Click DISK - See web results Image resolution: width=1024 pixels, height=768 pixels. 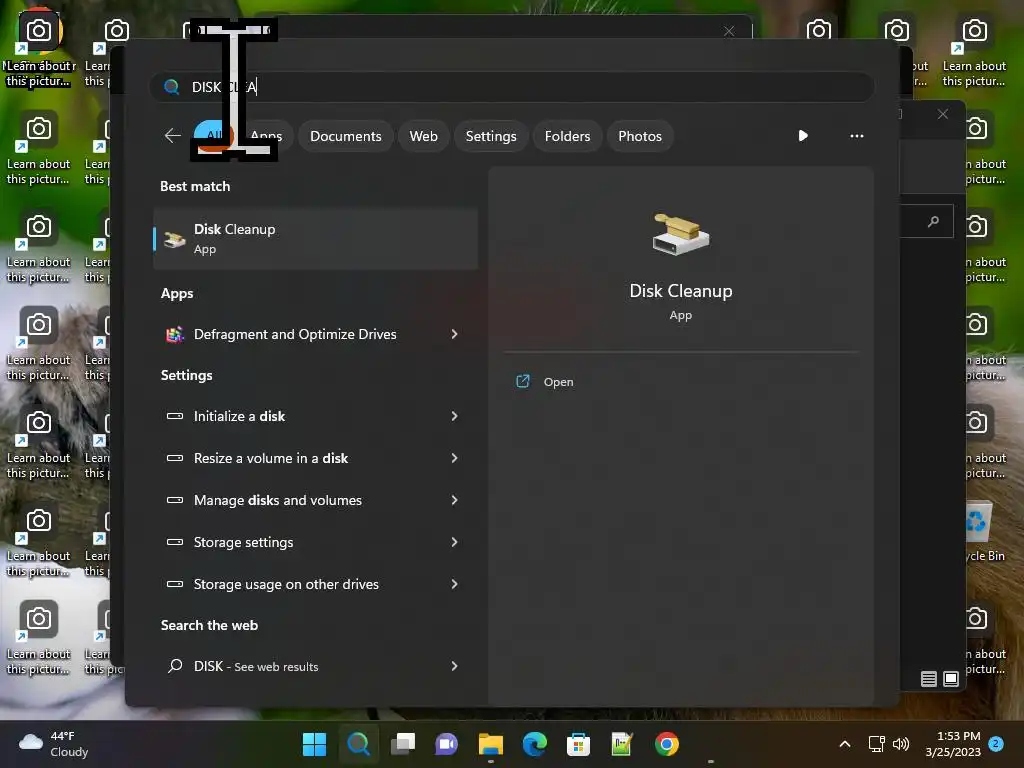(x=315, y=666)
